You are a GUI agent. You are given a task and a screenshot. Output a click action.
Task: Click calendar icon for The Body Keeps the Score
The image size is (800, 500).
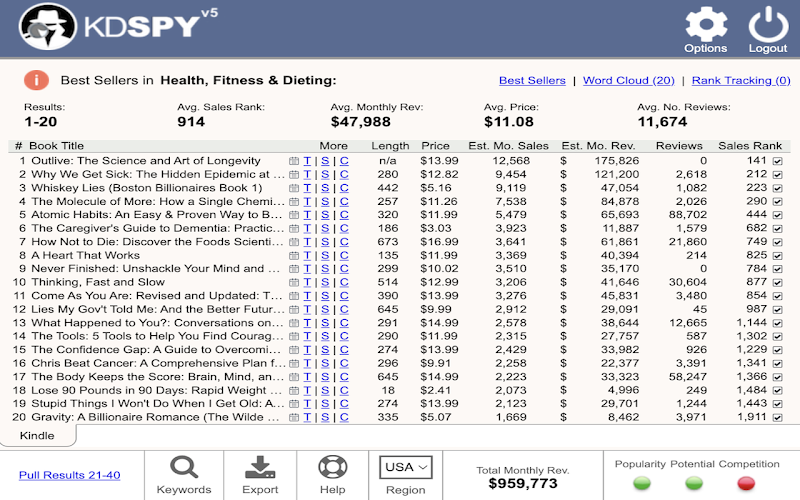coord(294,377)
